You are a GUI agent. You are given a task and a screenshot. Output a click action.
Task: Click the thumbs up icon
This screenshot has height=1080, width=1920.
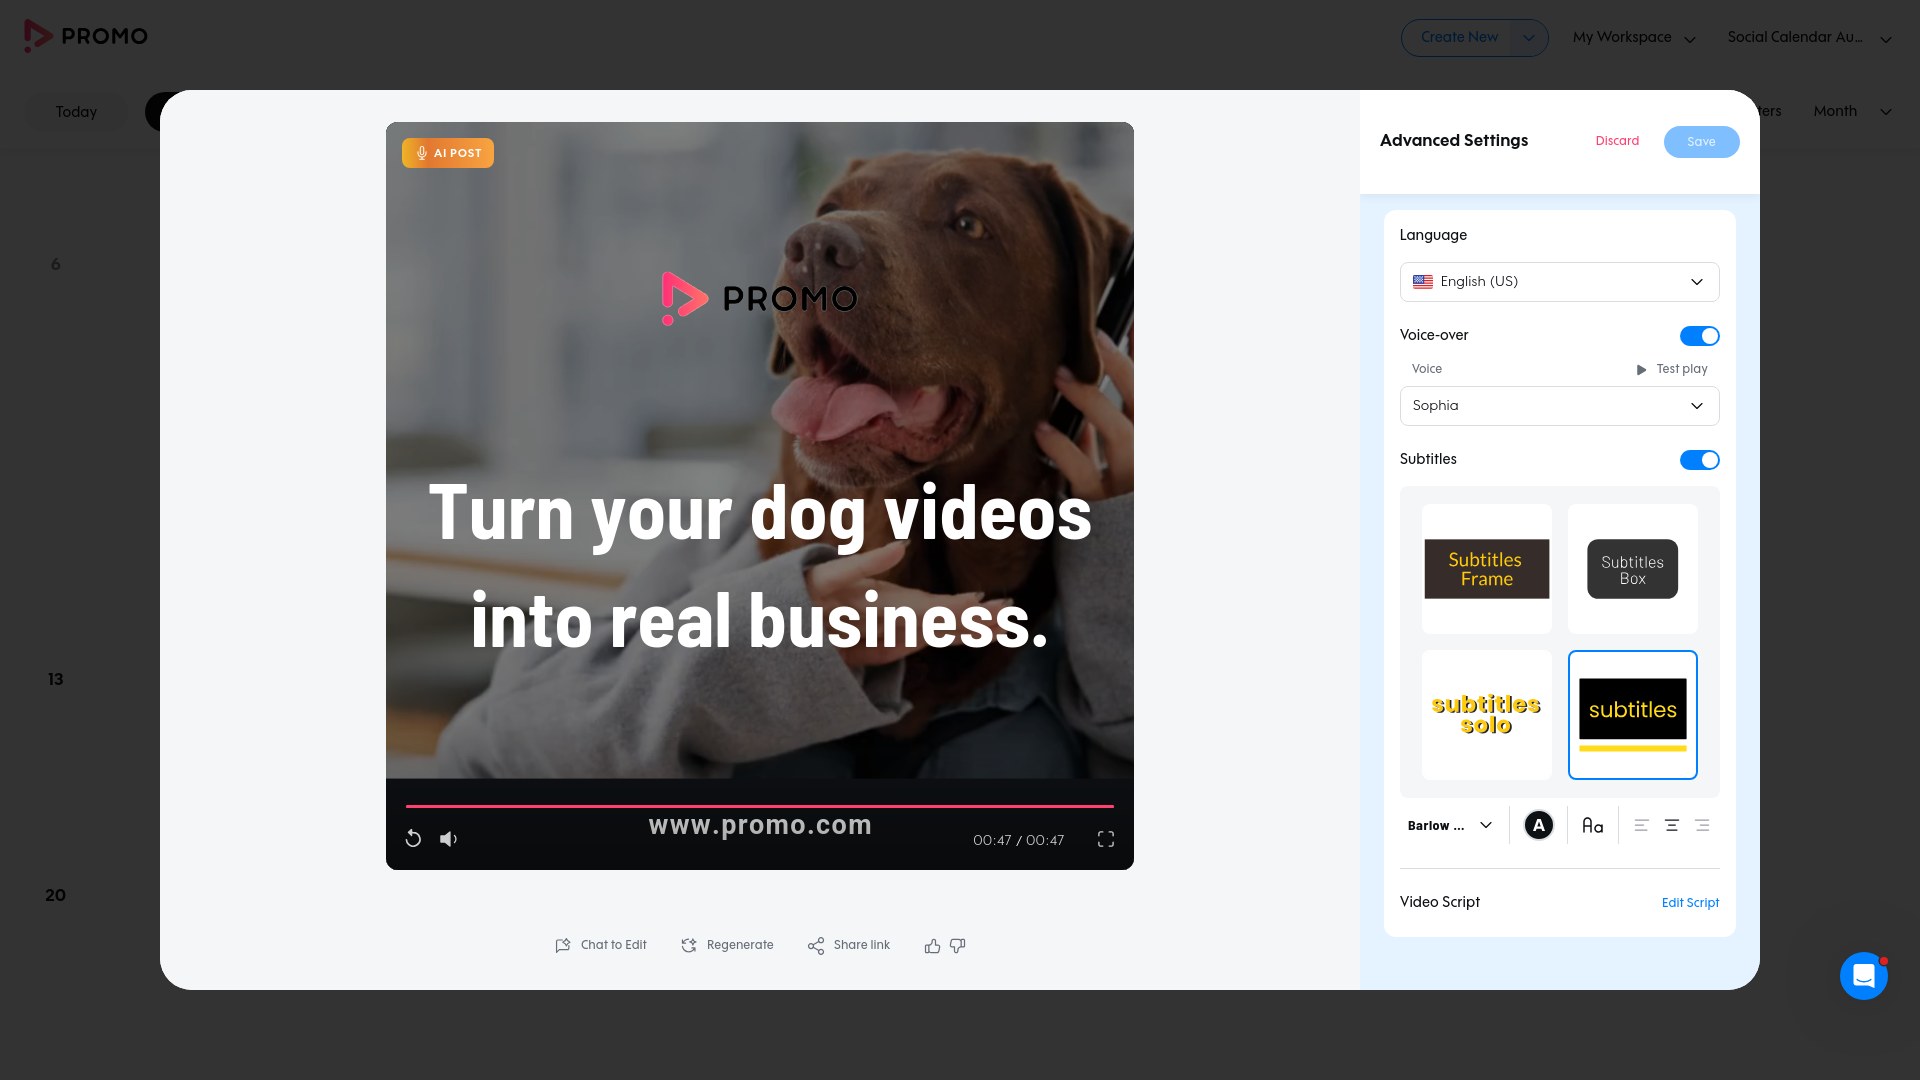(932, 946)
